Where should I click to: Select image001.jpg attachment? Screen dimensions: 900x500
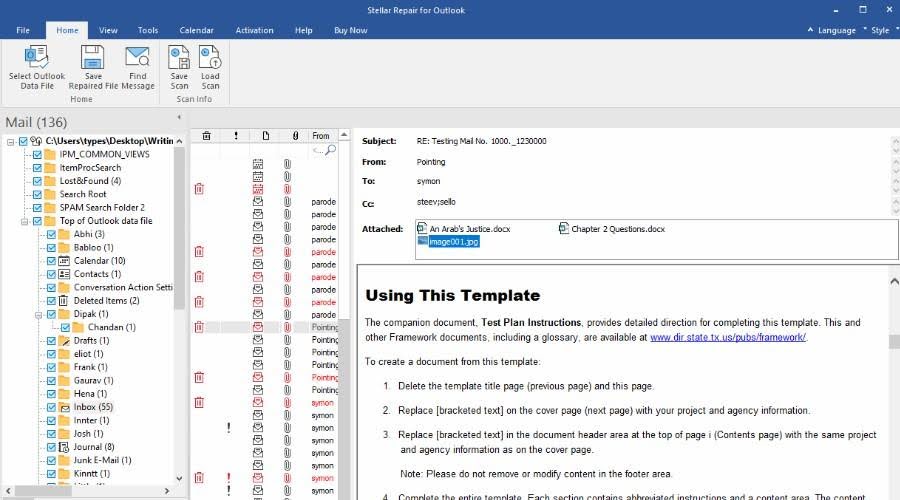coord(448,242)
